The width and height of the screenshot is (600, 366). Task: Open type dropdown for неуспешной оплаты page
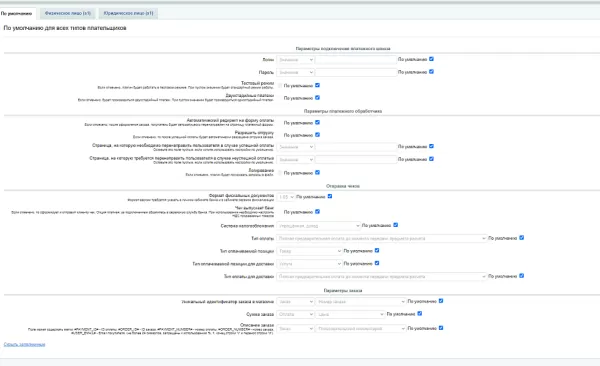(295, 160)
